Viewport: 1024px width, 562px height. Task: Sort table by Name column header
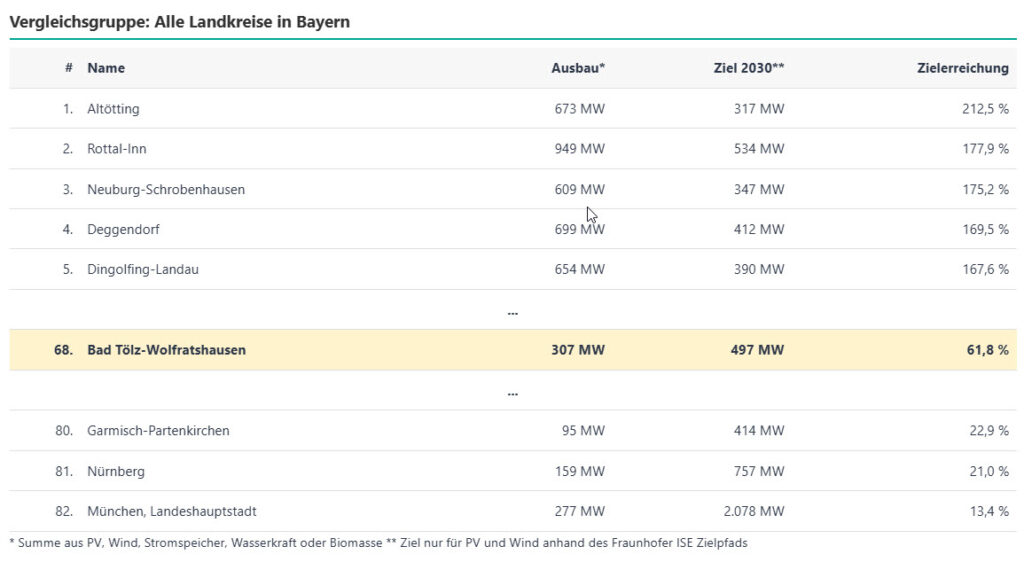tap(106, 68)
